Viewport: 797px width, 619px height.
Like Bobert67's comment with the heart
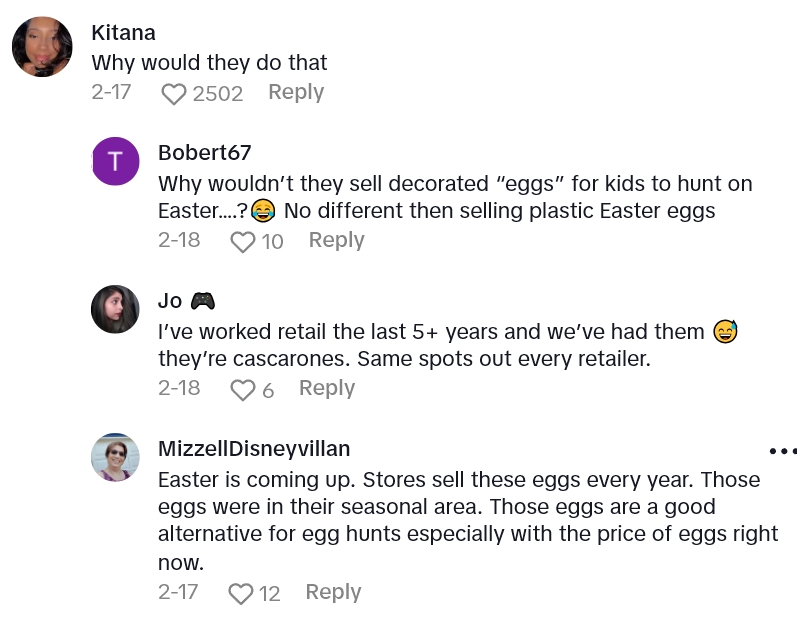pyautogui.click(x=242, y=242)
